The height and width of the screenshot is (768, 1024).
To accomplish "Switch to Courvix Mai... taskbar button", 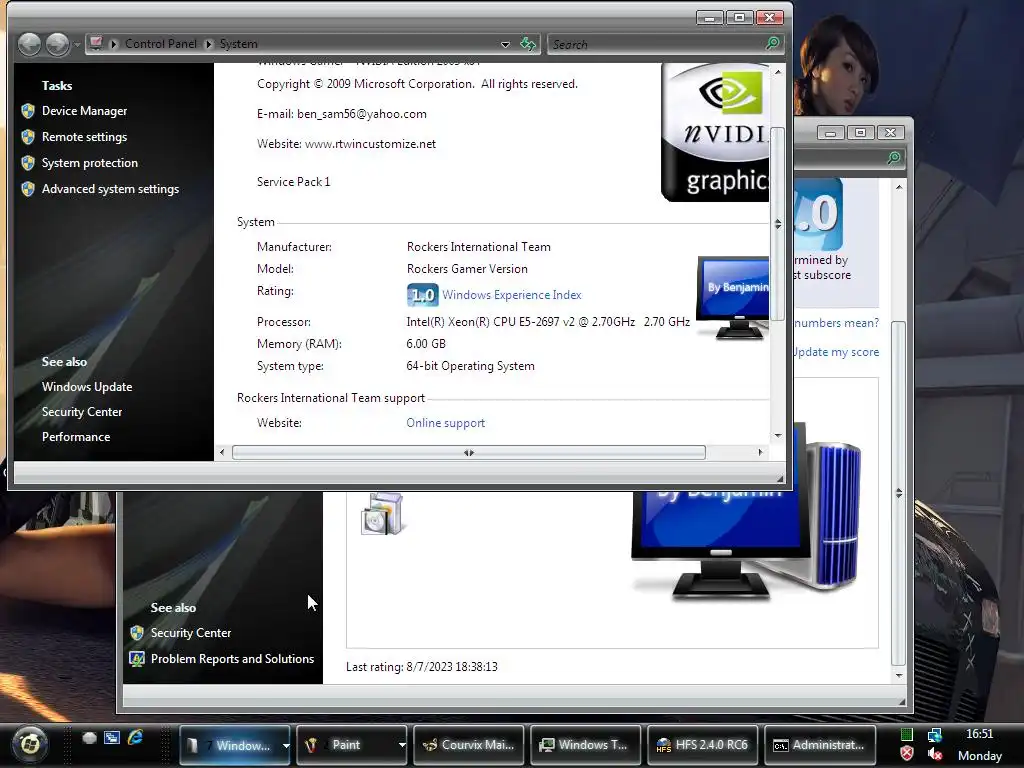I will 469,744.
